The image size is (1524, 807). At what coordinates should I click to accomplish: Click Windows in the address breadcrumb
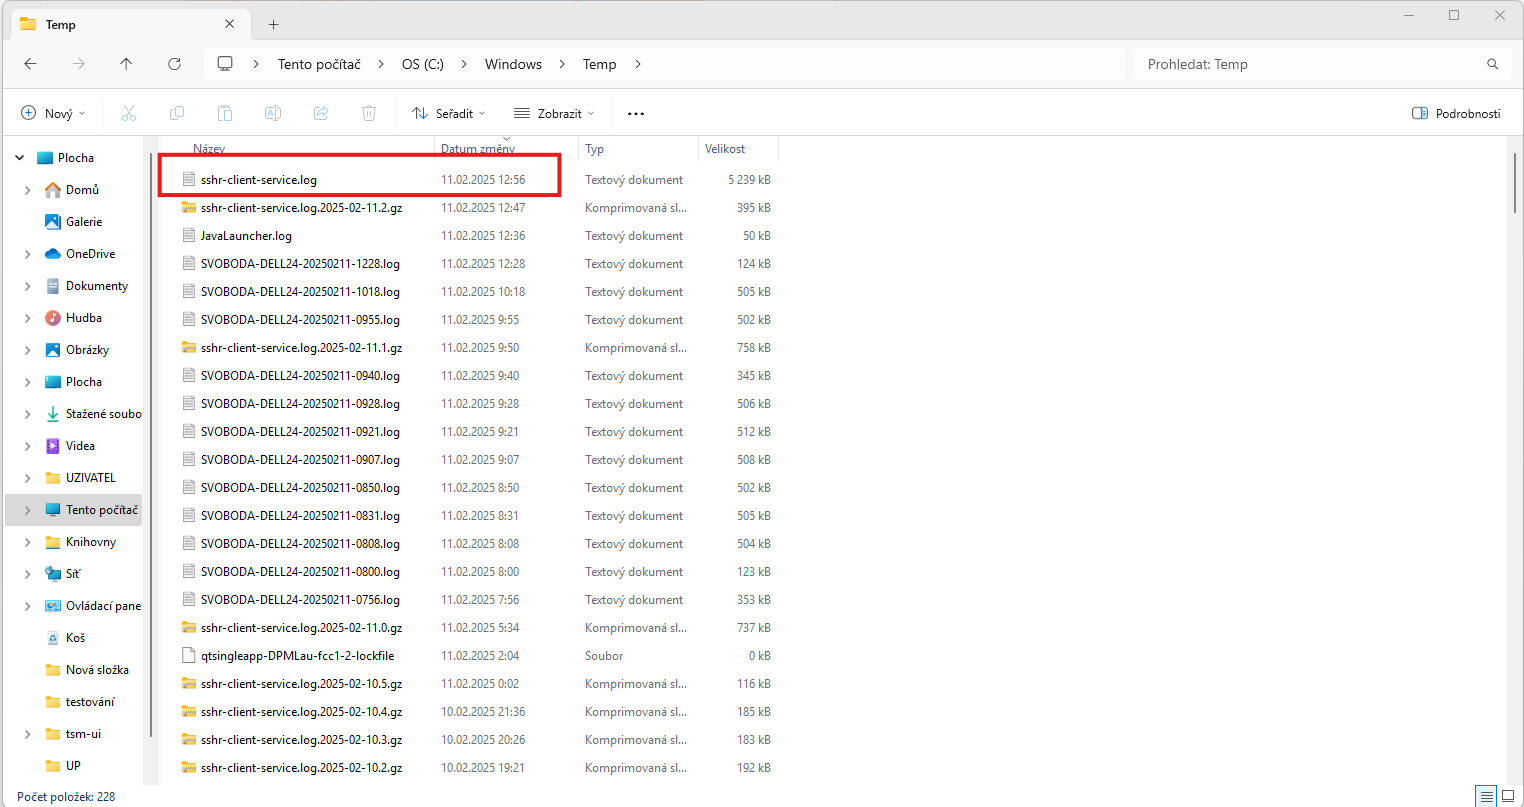[513, 64]
